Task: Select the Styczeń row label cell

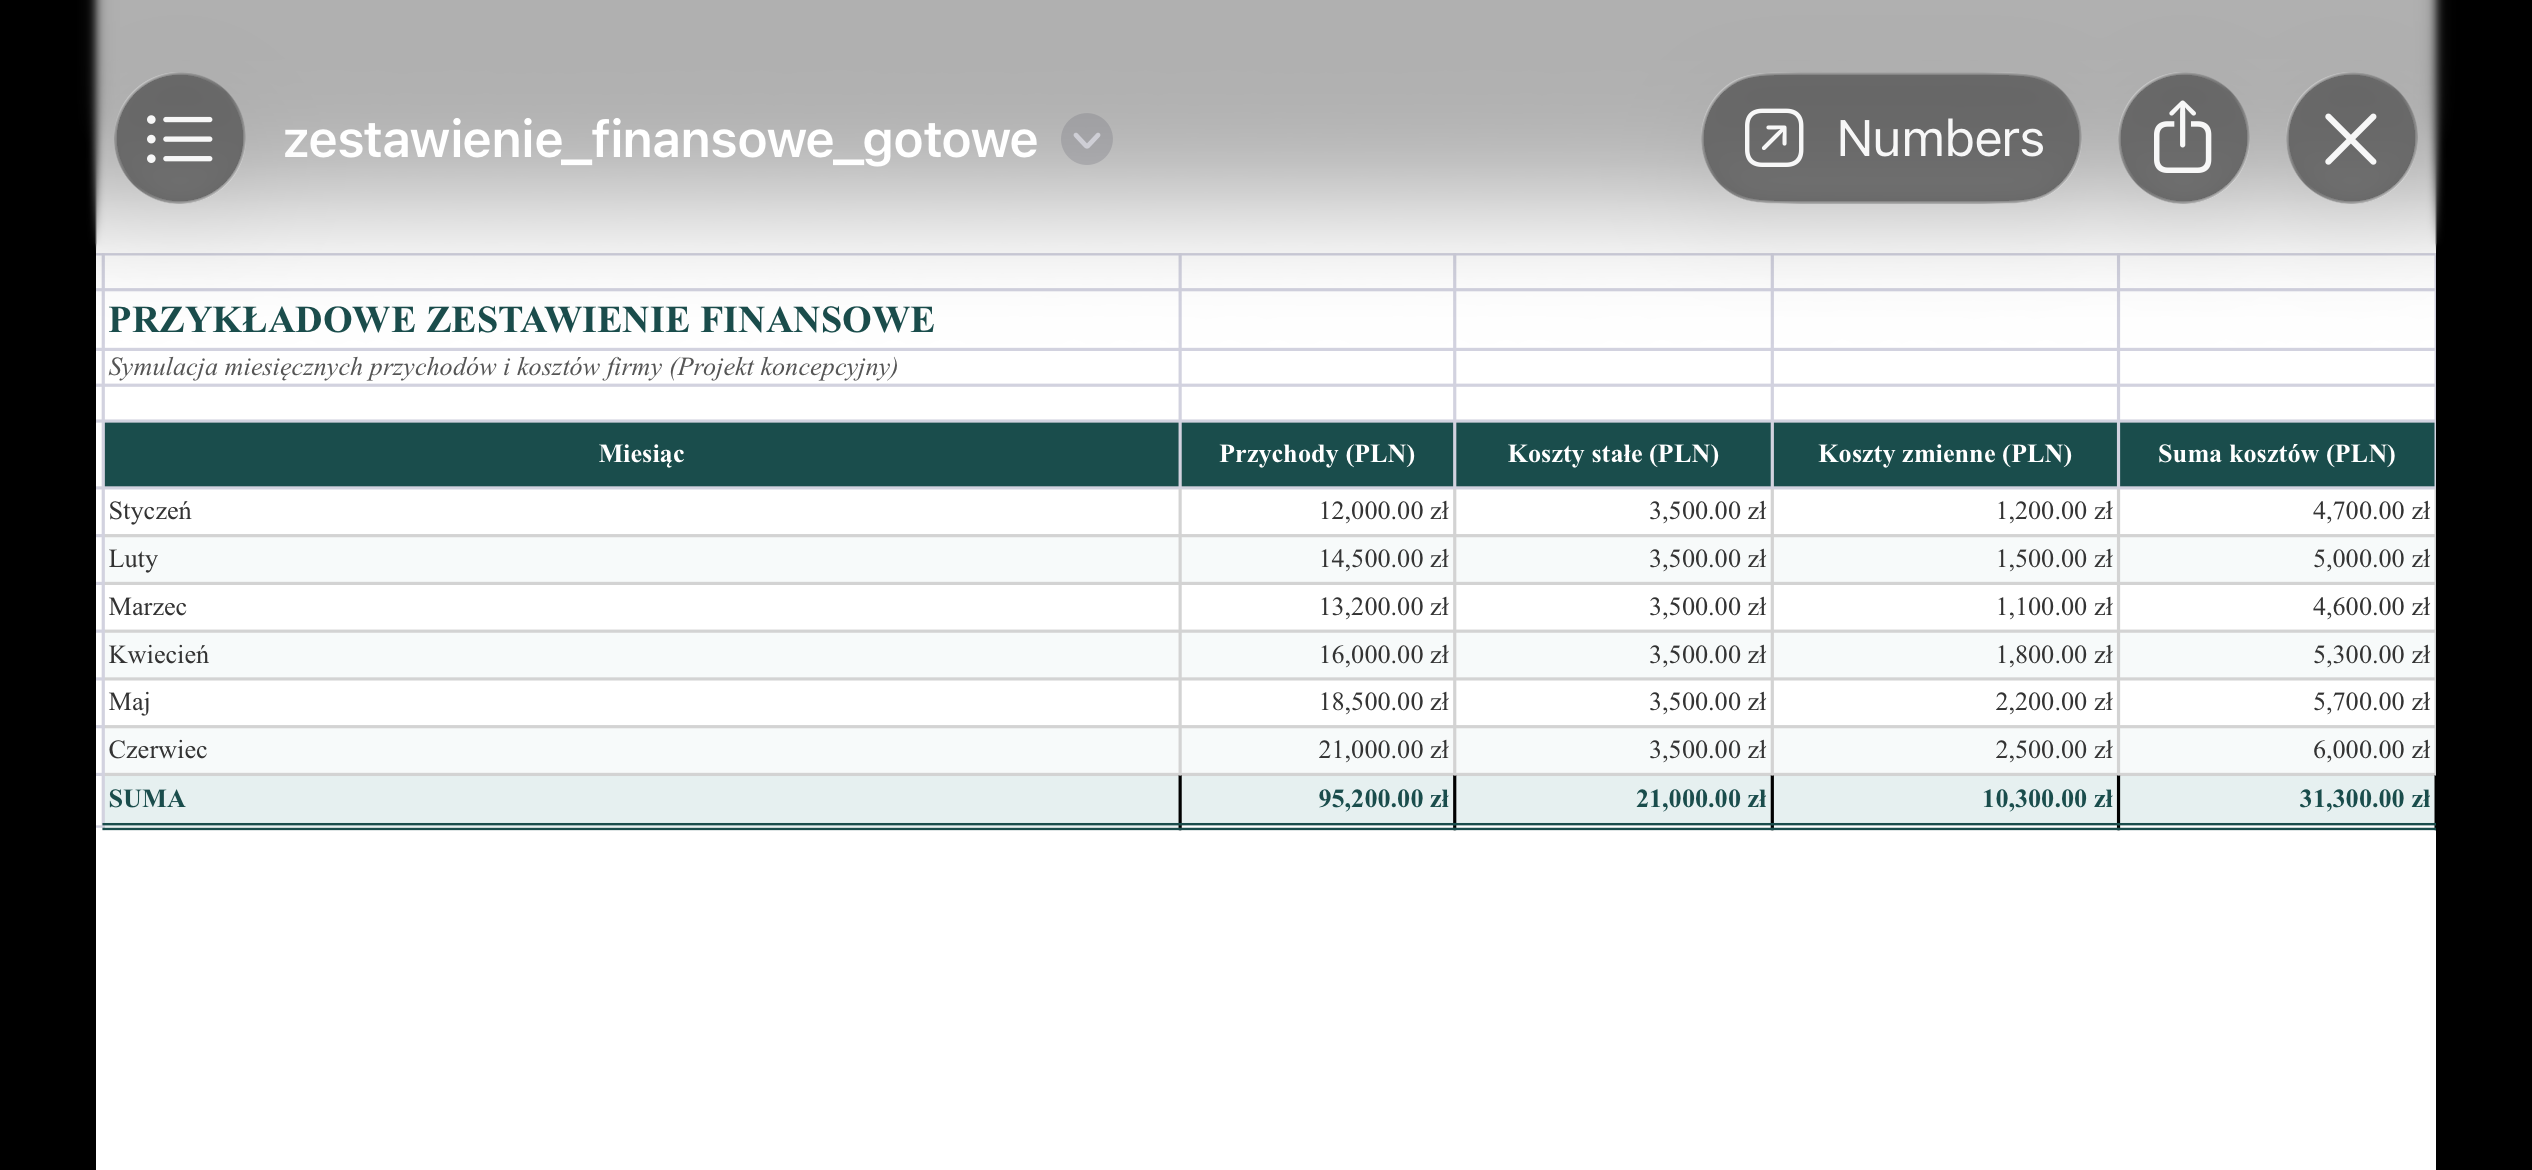Action: pos(641,511)
